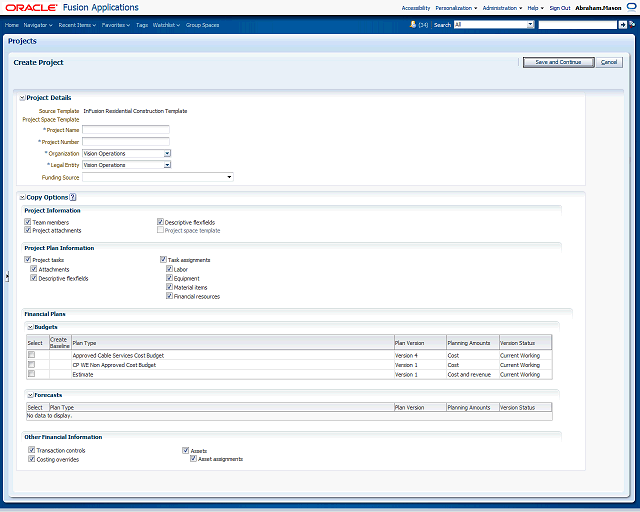Collapse the Forecasts section

click(29, 395)
